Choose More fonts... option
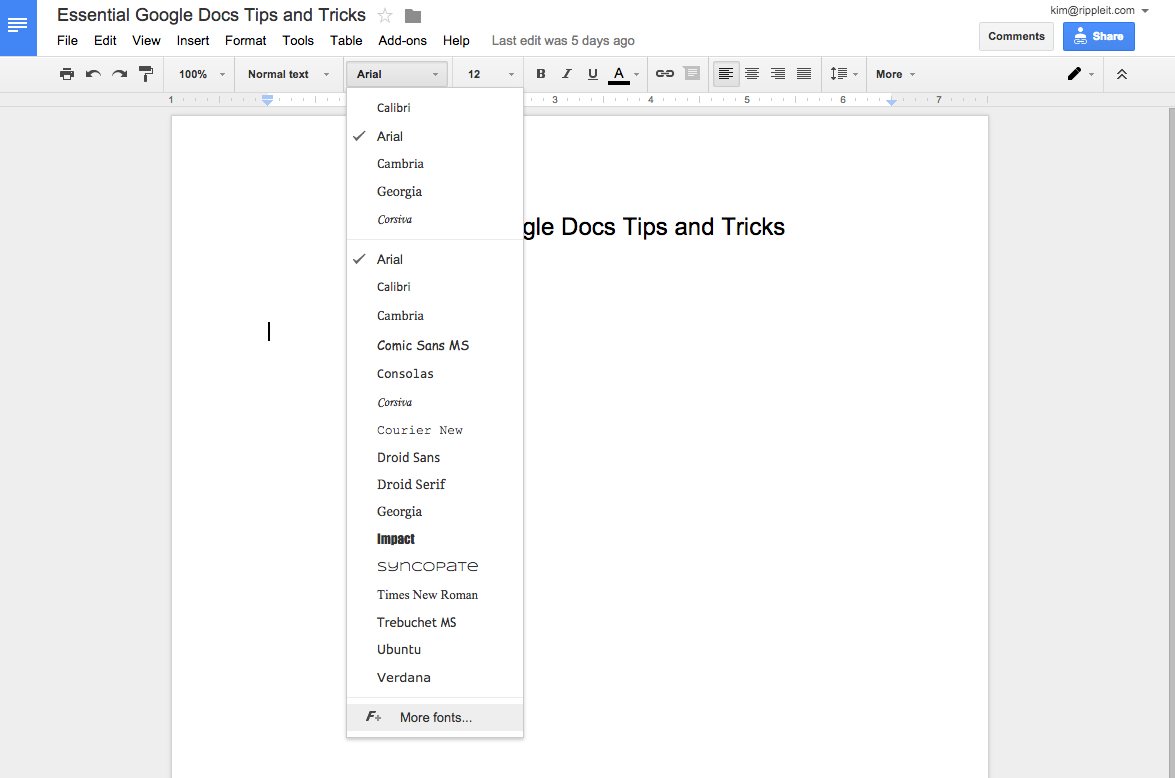The width and height of the screenshot is (1175, 778). click(x=435, y=717)
